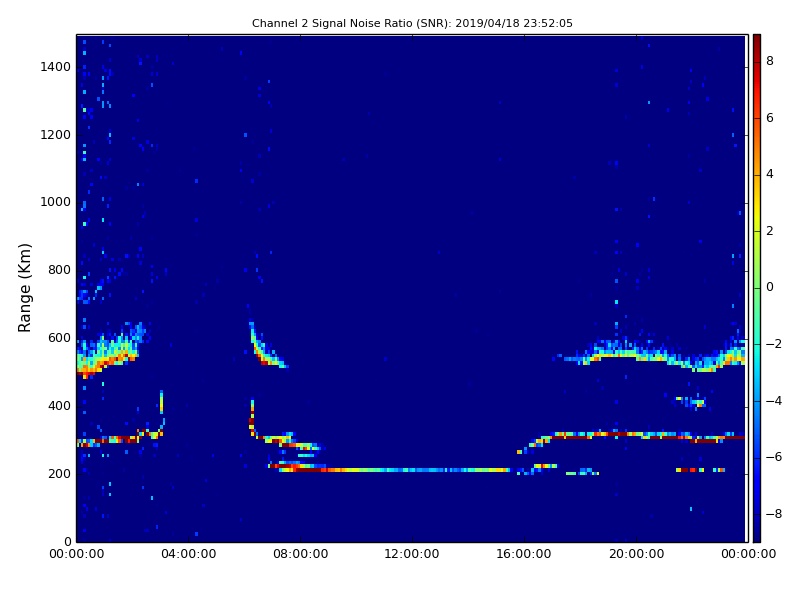Click the colorbar label 6

(x=770, y=118)
